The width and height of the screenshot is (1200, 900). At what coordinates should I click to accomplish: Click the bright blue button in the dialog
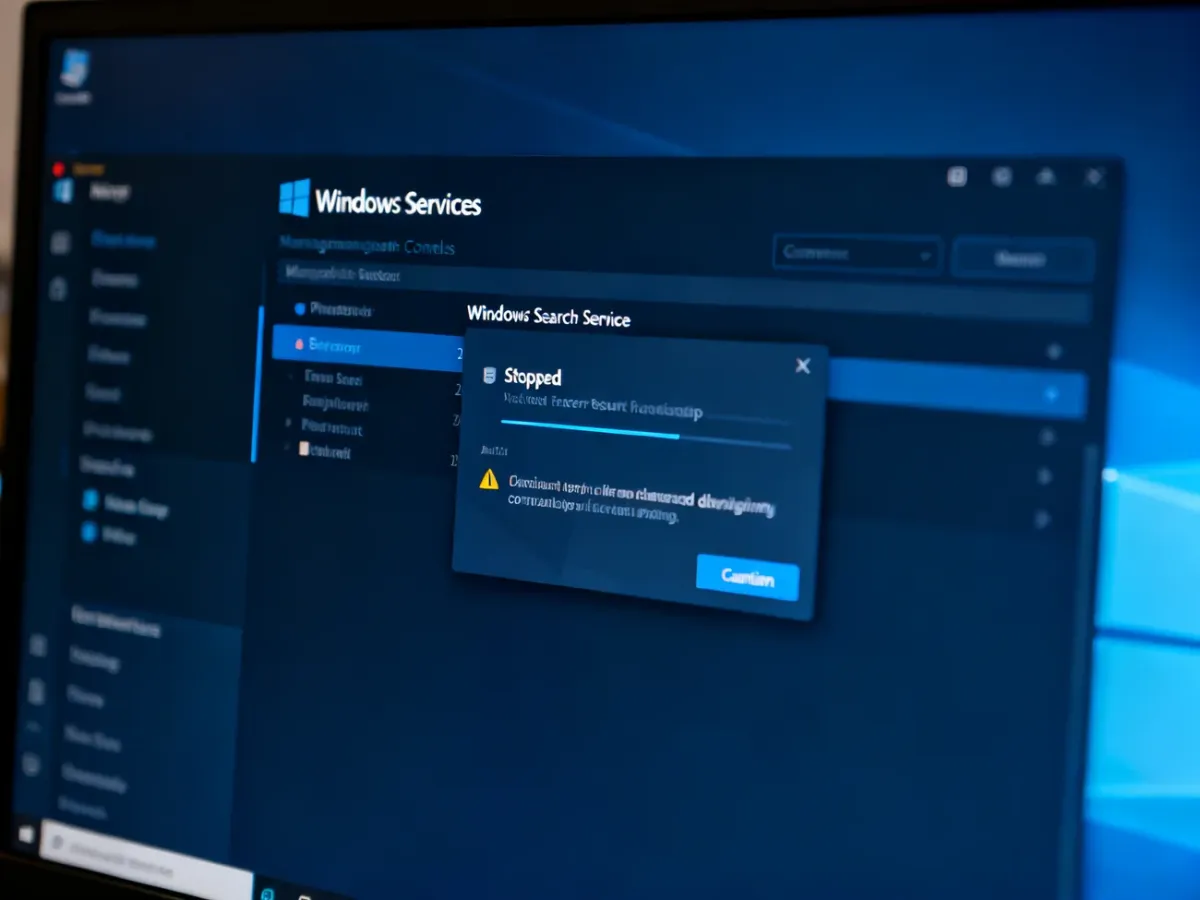pyautogui.click(x=748, y=577)
